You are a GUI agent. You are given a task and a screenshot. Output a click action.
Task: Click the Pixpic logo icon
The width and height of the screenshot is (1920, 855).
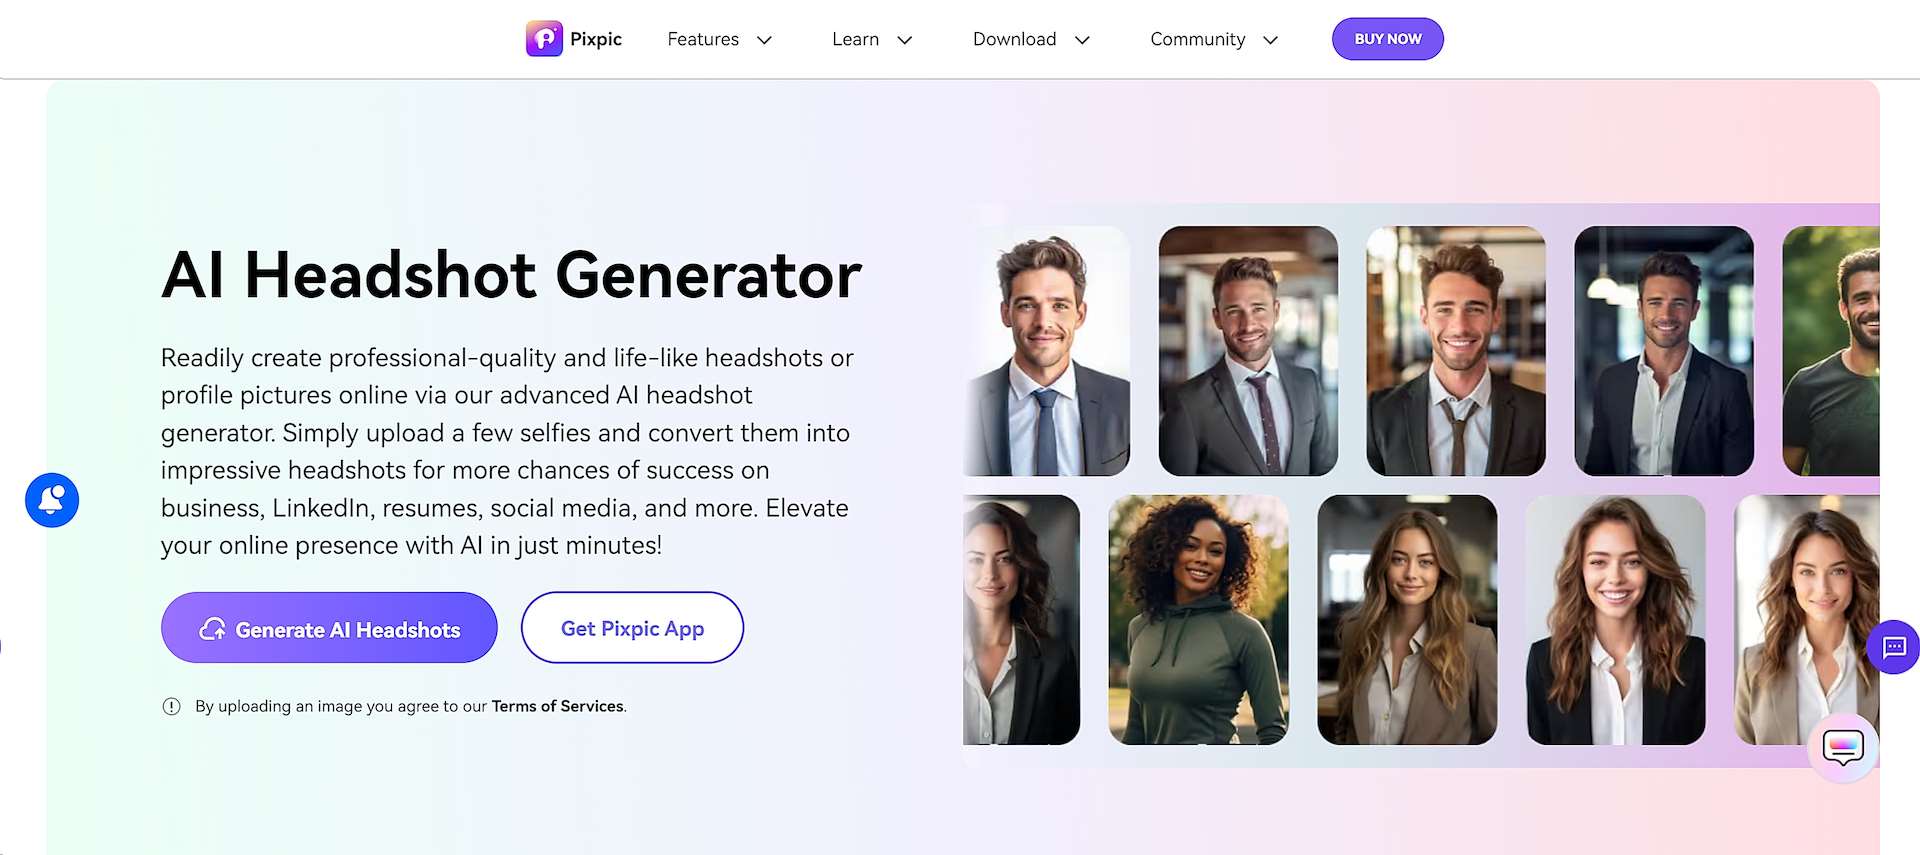tap(544, 39)
